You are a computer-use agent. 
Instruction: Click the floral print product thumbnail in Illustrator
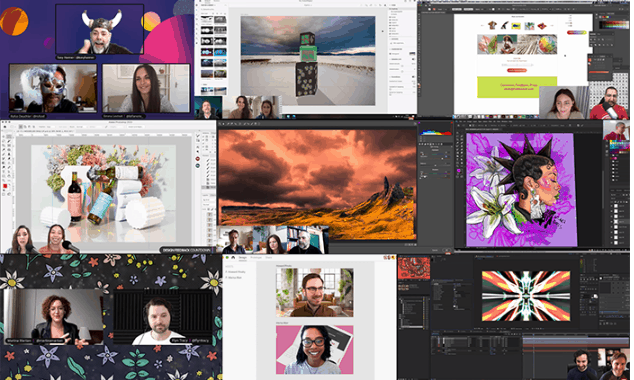(x=529, y=26)
